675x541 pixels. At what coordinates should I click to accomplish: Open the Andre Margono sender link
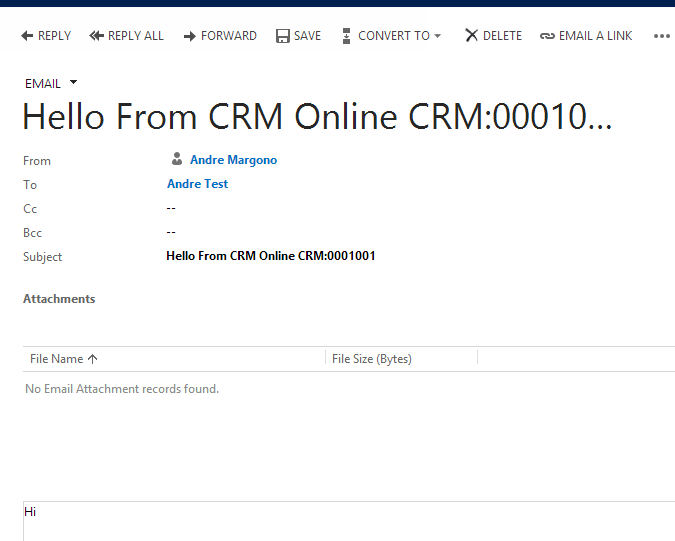[233, 160]
